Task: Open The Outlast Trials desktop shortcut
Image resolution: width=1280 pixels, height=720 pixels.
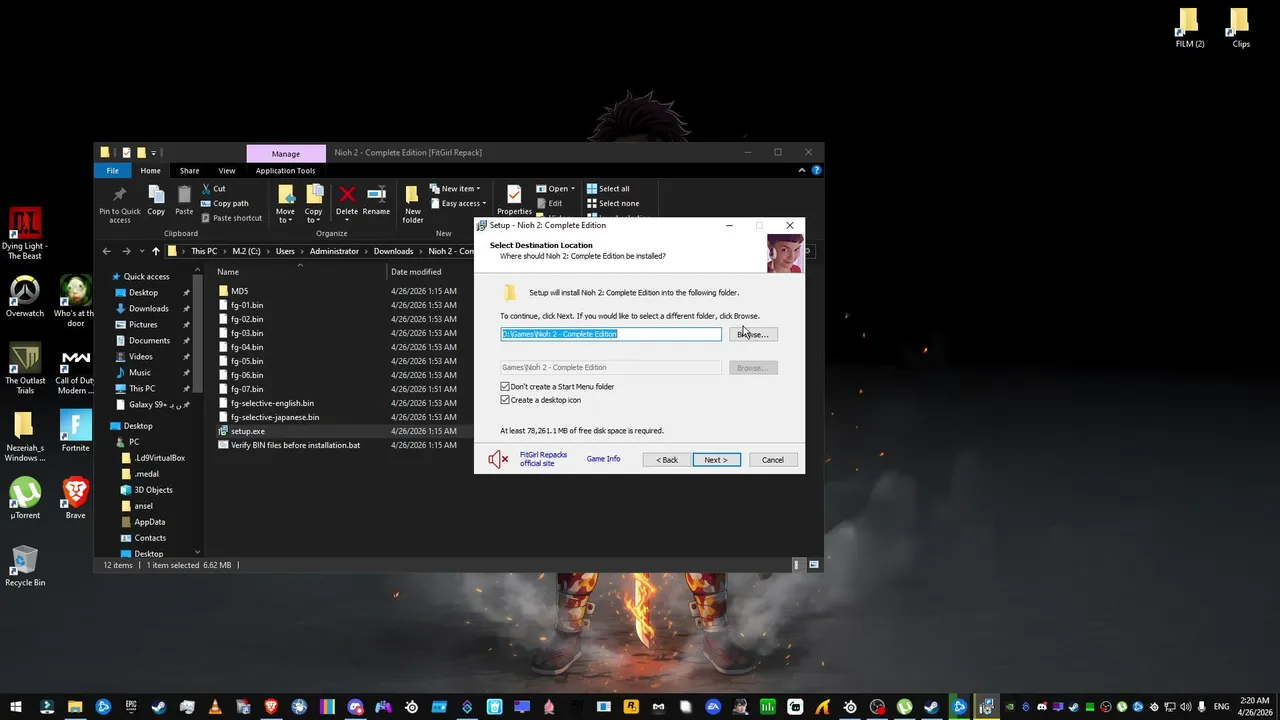Action: pyautogui.click(x=25, y=368)
